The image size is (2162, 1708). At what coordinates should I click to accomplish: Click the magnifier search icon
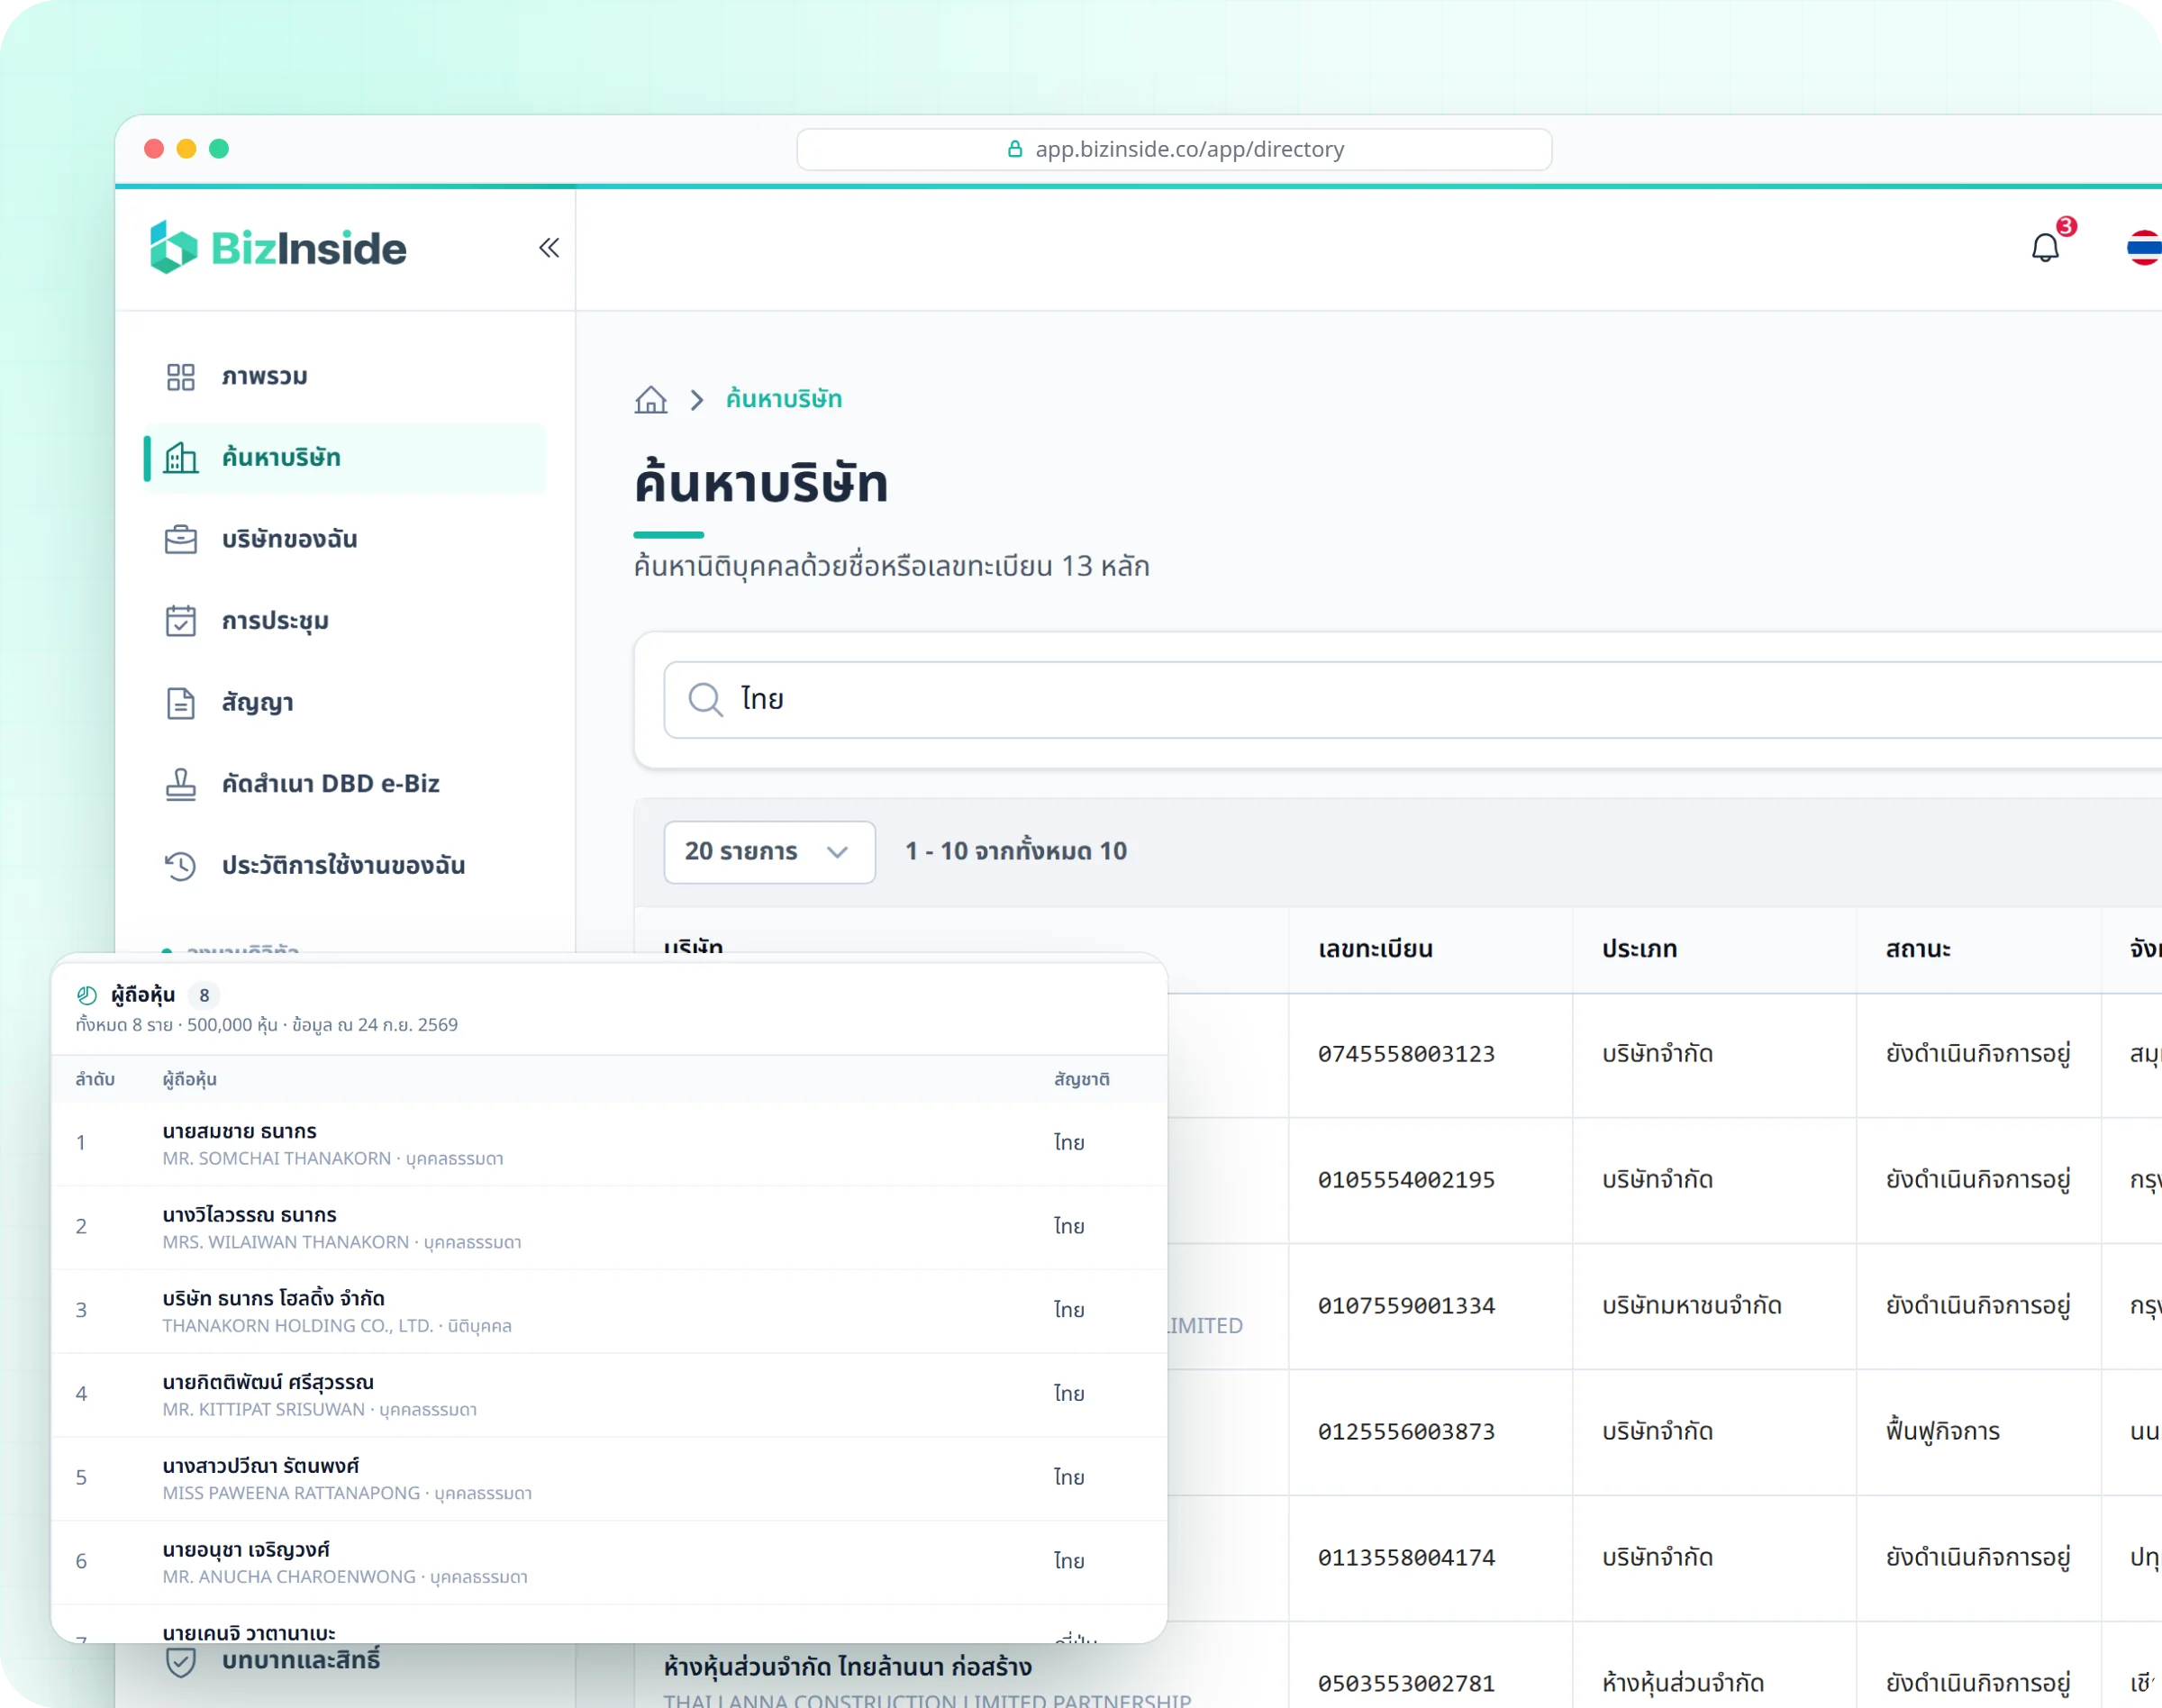pyautogui.click(x=705, y=699)
